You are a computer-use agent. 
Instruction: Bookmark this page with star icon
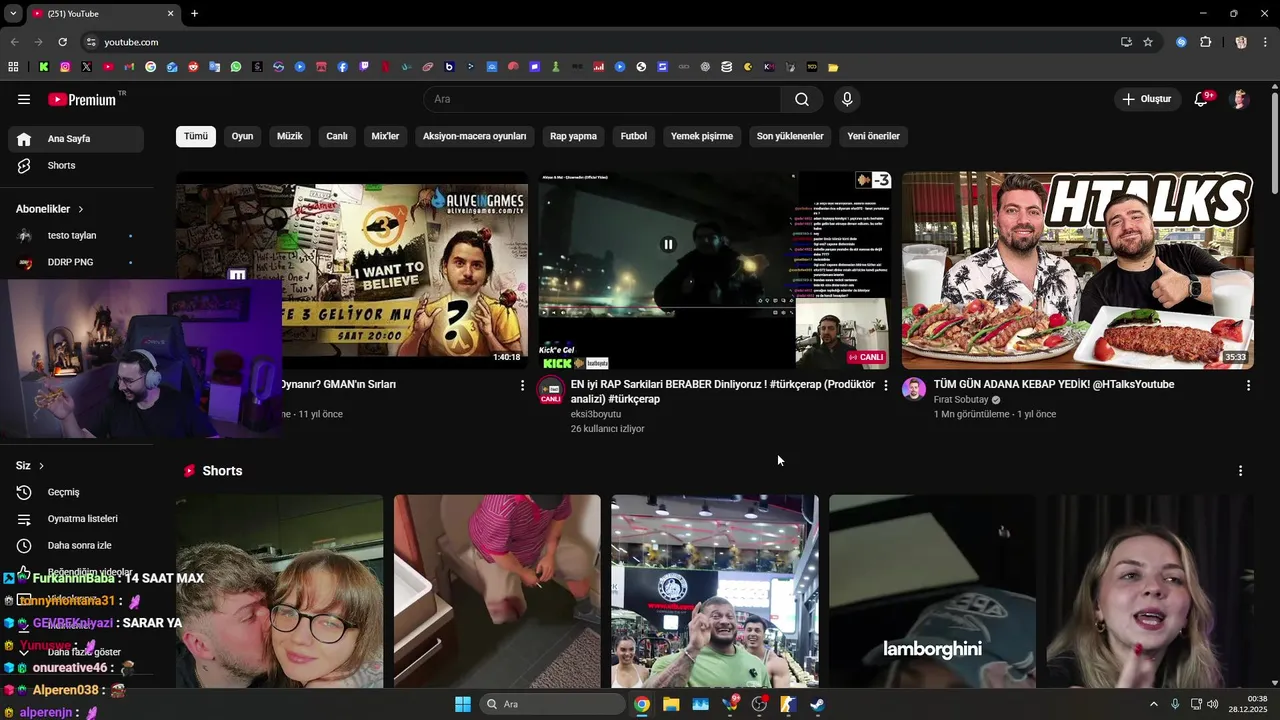1148,42
